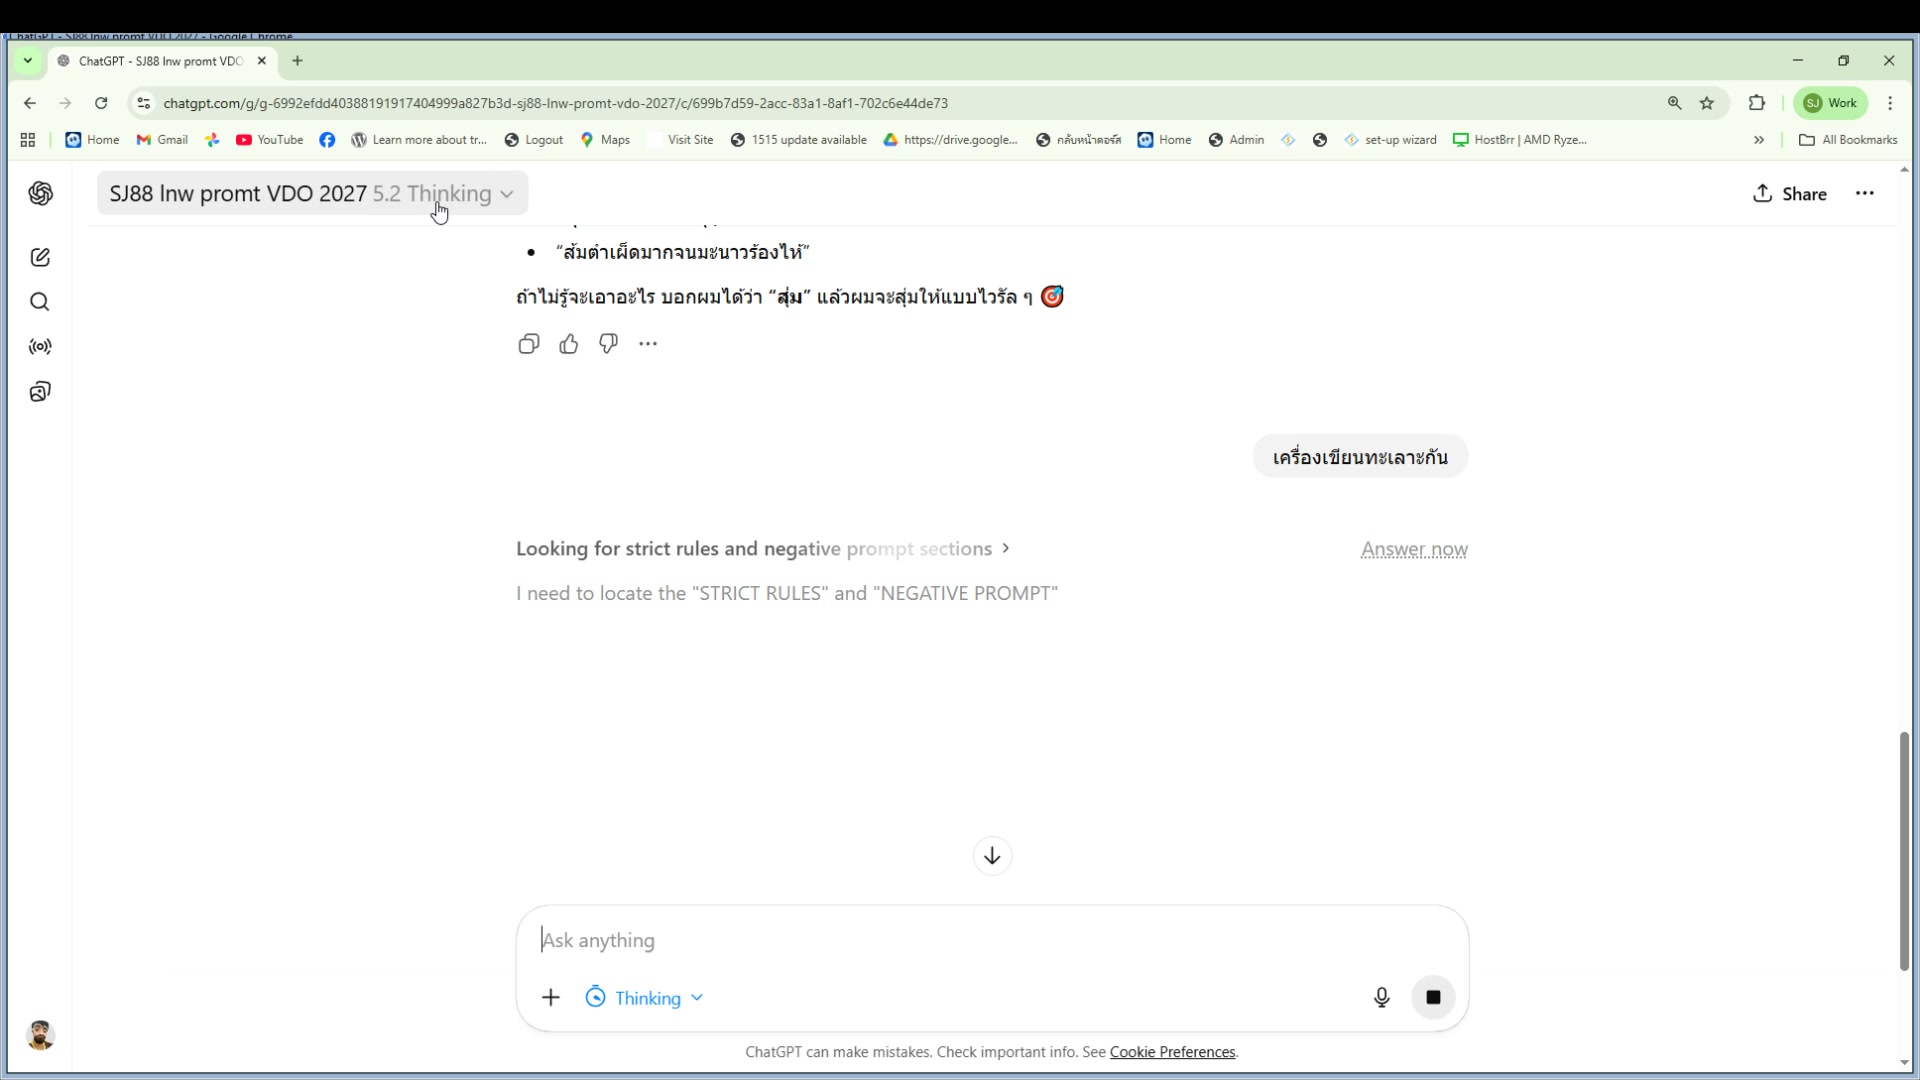Open the search chats icon in sidebar

(x=40, y=301)
